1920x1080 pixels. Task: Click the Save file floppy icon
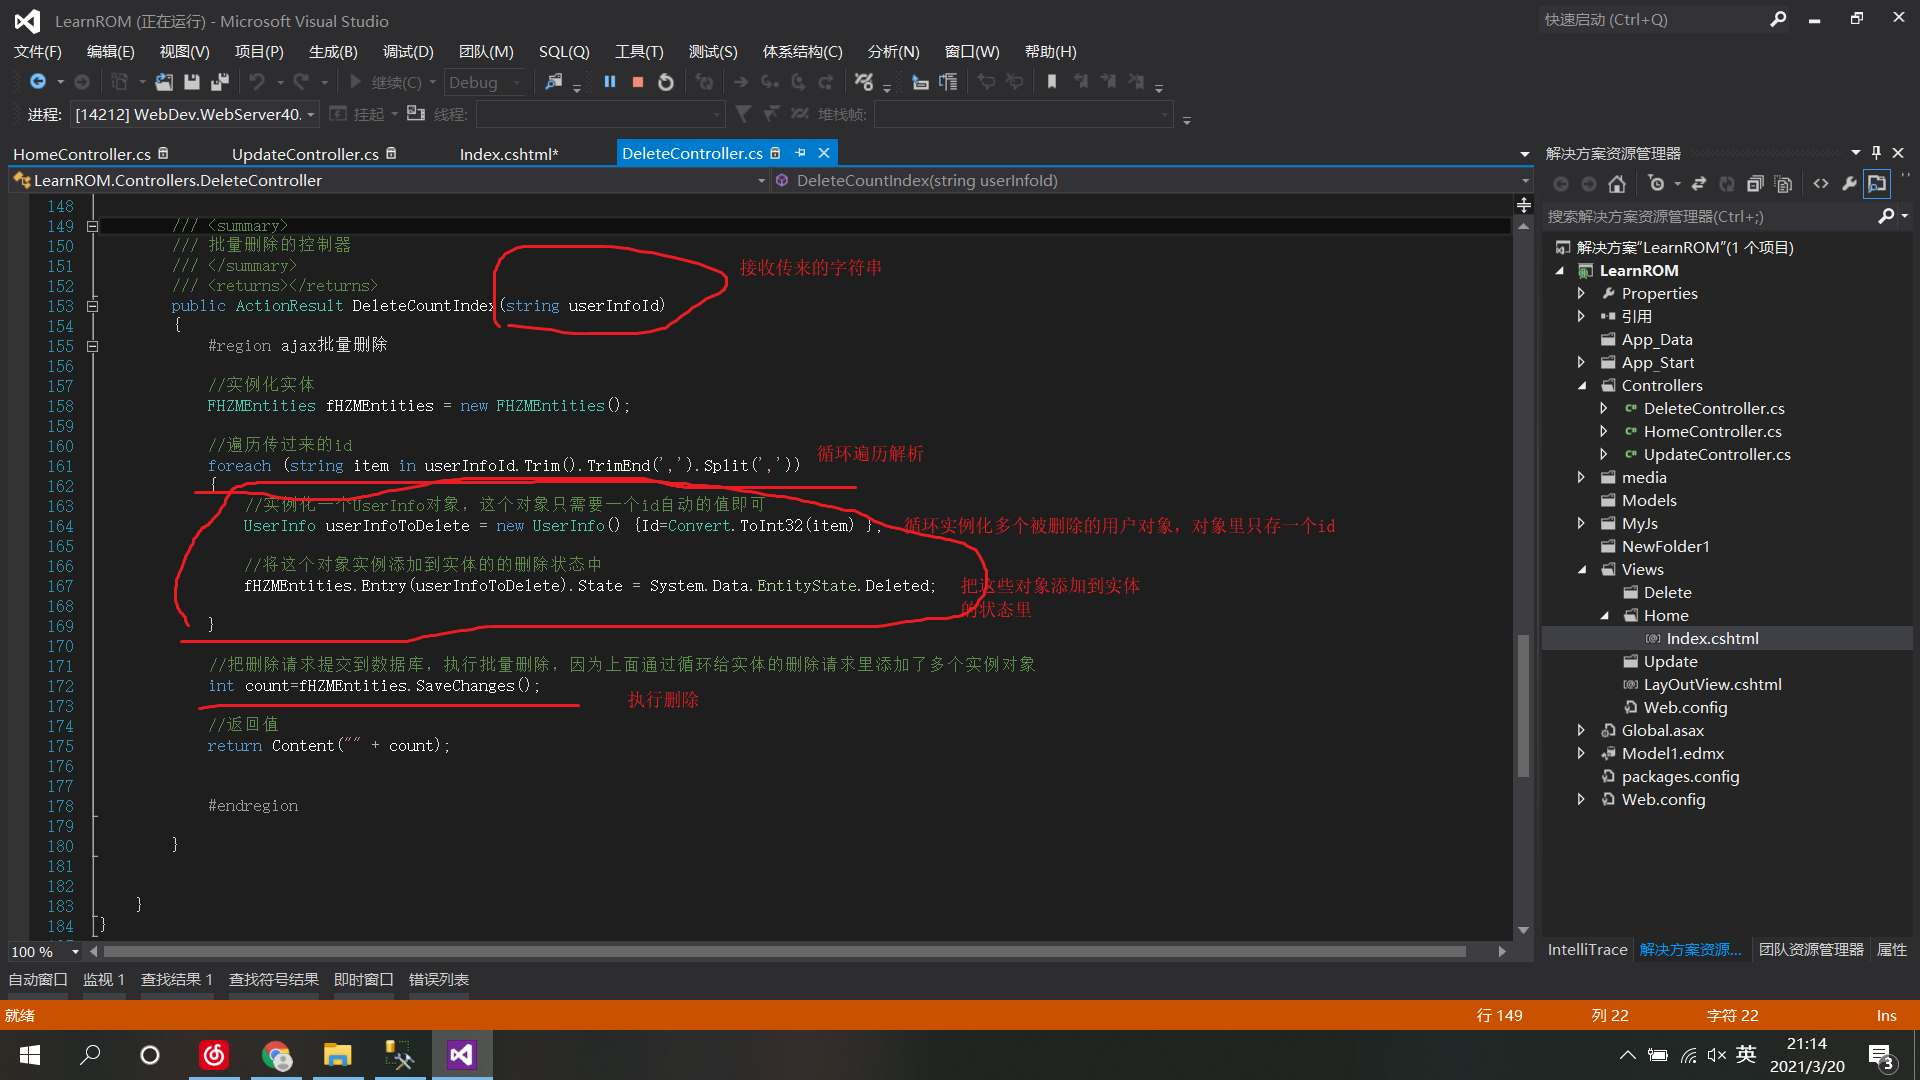click(x=192, y=82)
